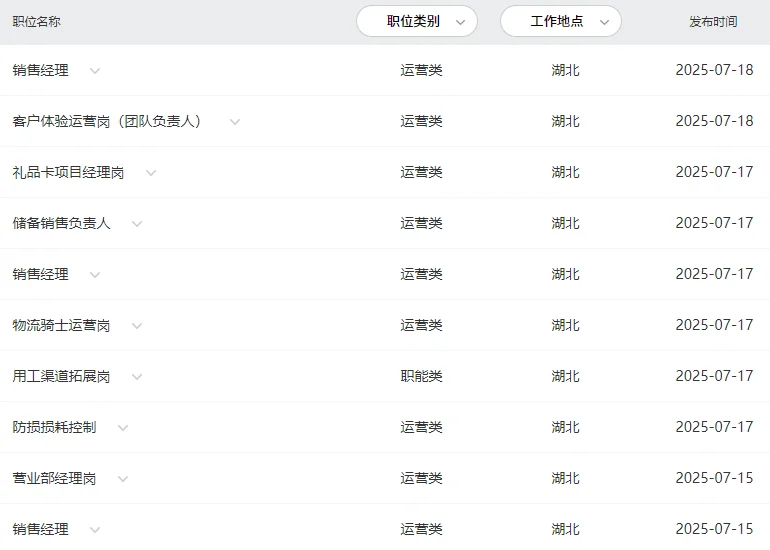This screenshot has height=550, width=770.
Task: Click 运营类 in the 防损损耗控制 row
Action: click(421, 428)
